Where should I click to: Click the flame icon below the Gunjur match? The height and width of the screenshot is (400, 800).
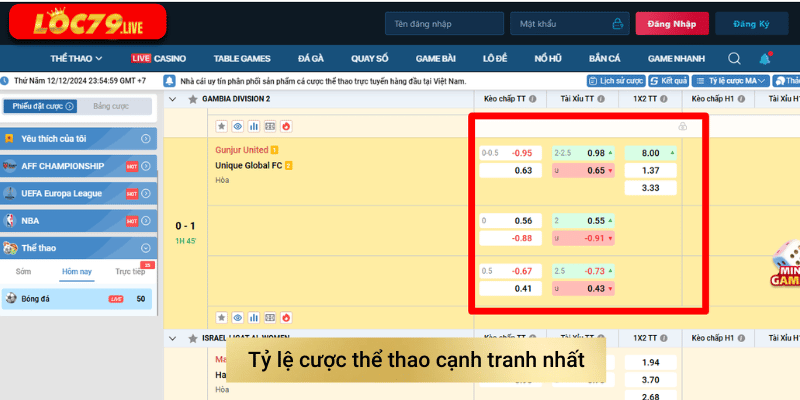(x=286, y=317)
